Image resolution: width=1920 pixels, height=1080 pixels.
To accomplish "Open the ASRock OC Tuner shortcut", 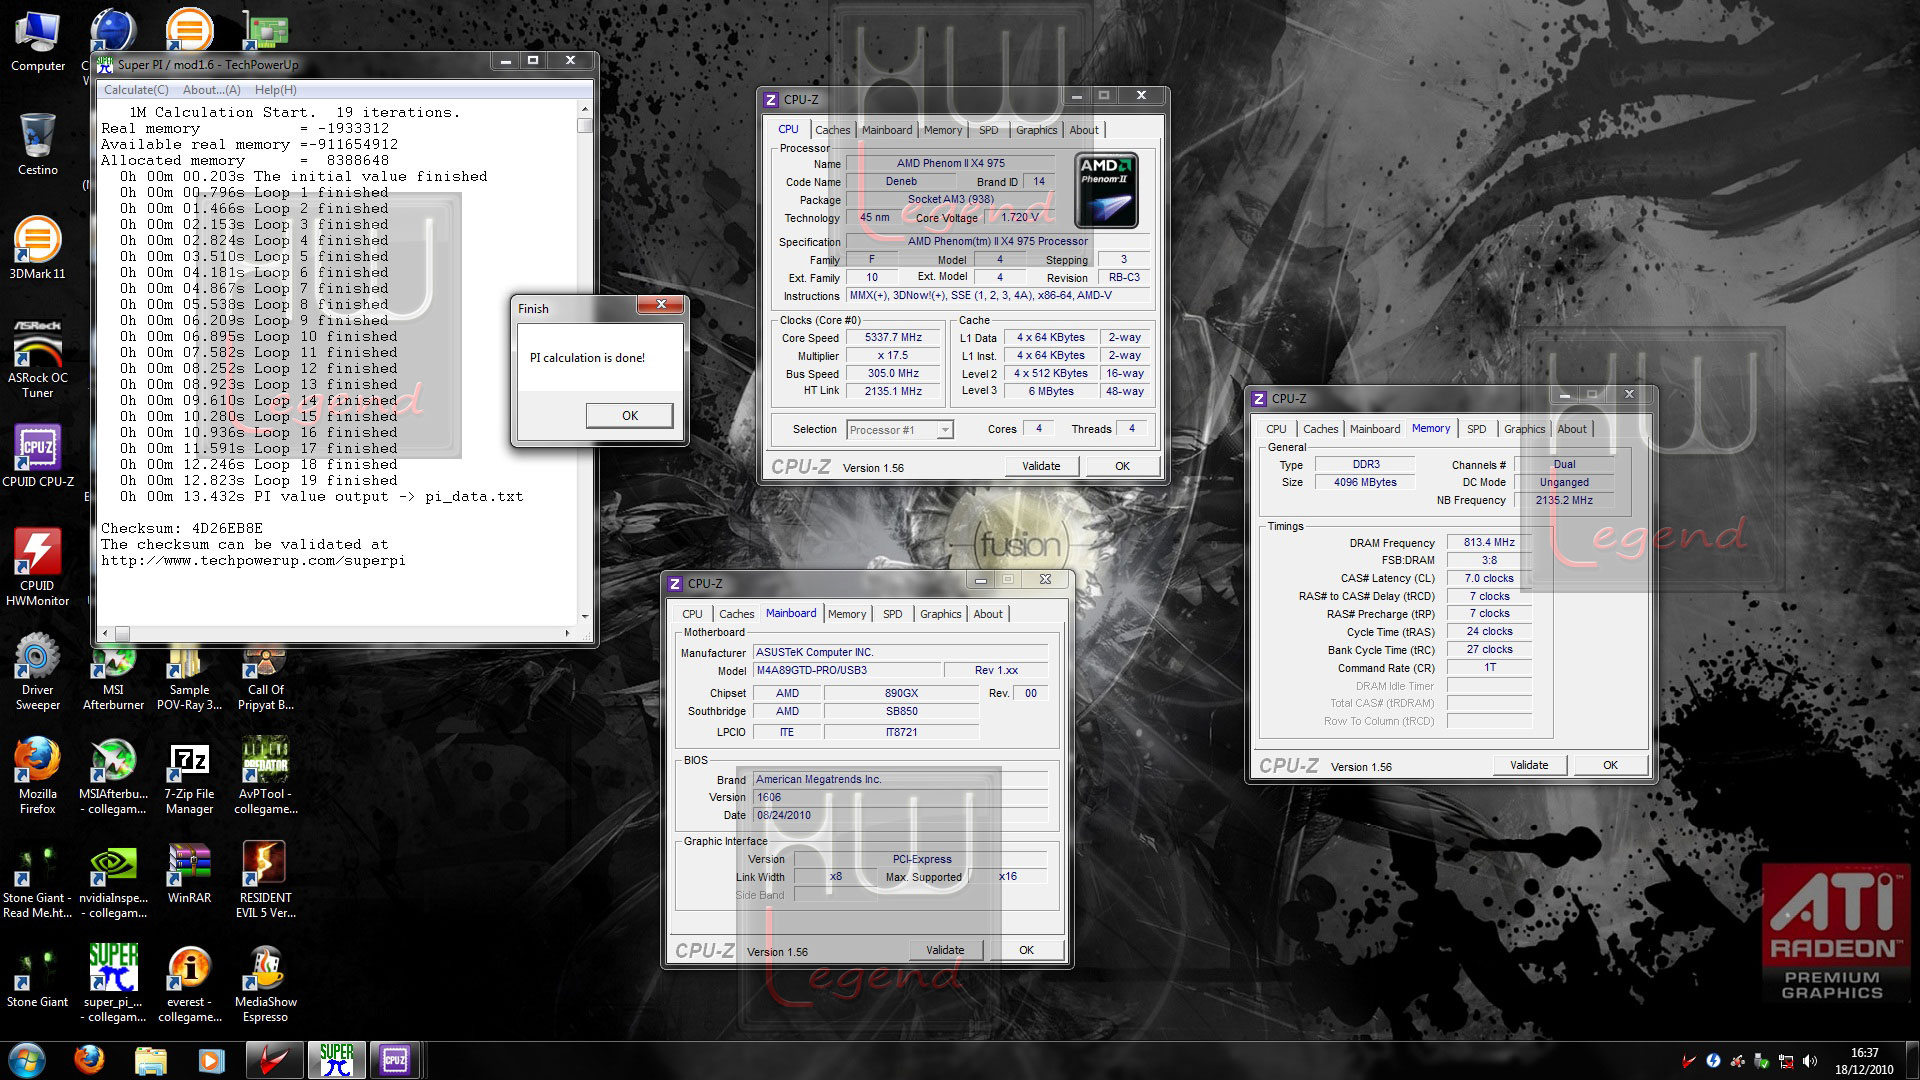I will coord(38,358).
